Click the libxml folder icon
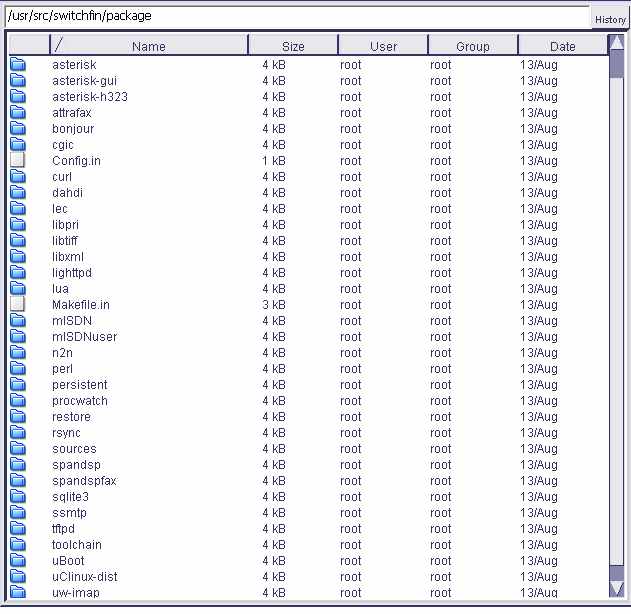 [x=18, y=256]
